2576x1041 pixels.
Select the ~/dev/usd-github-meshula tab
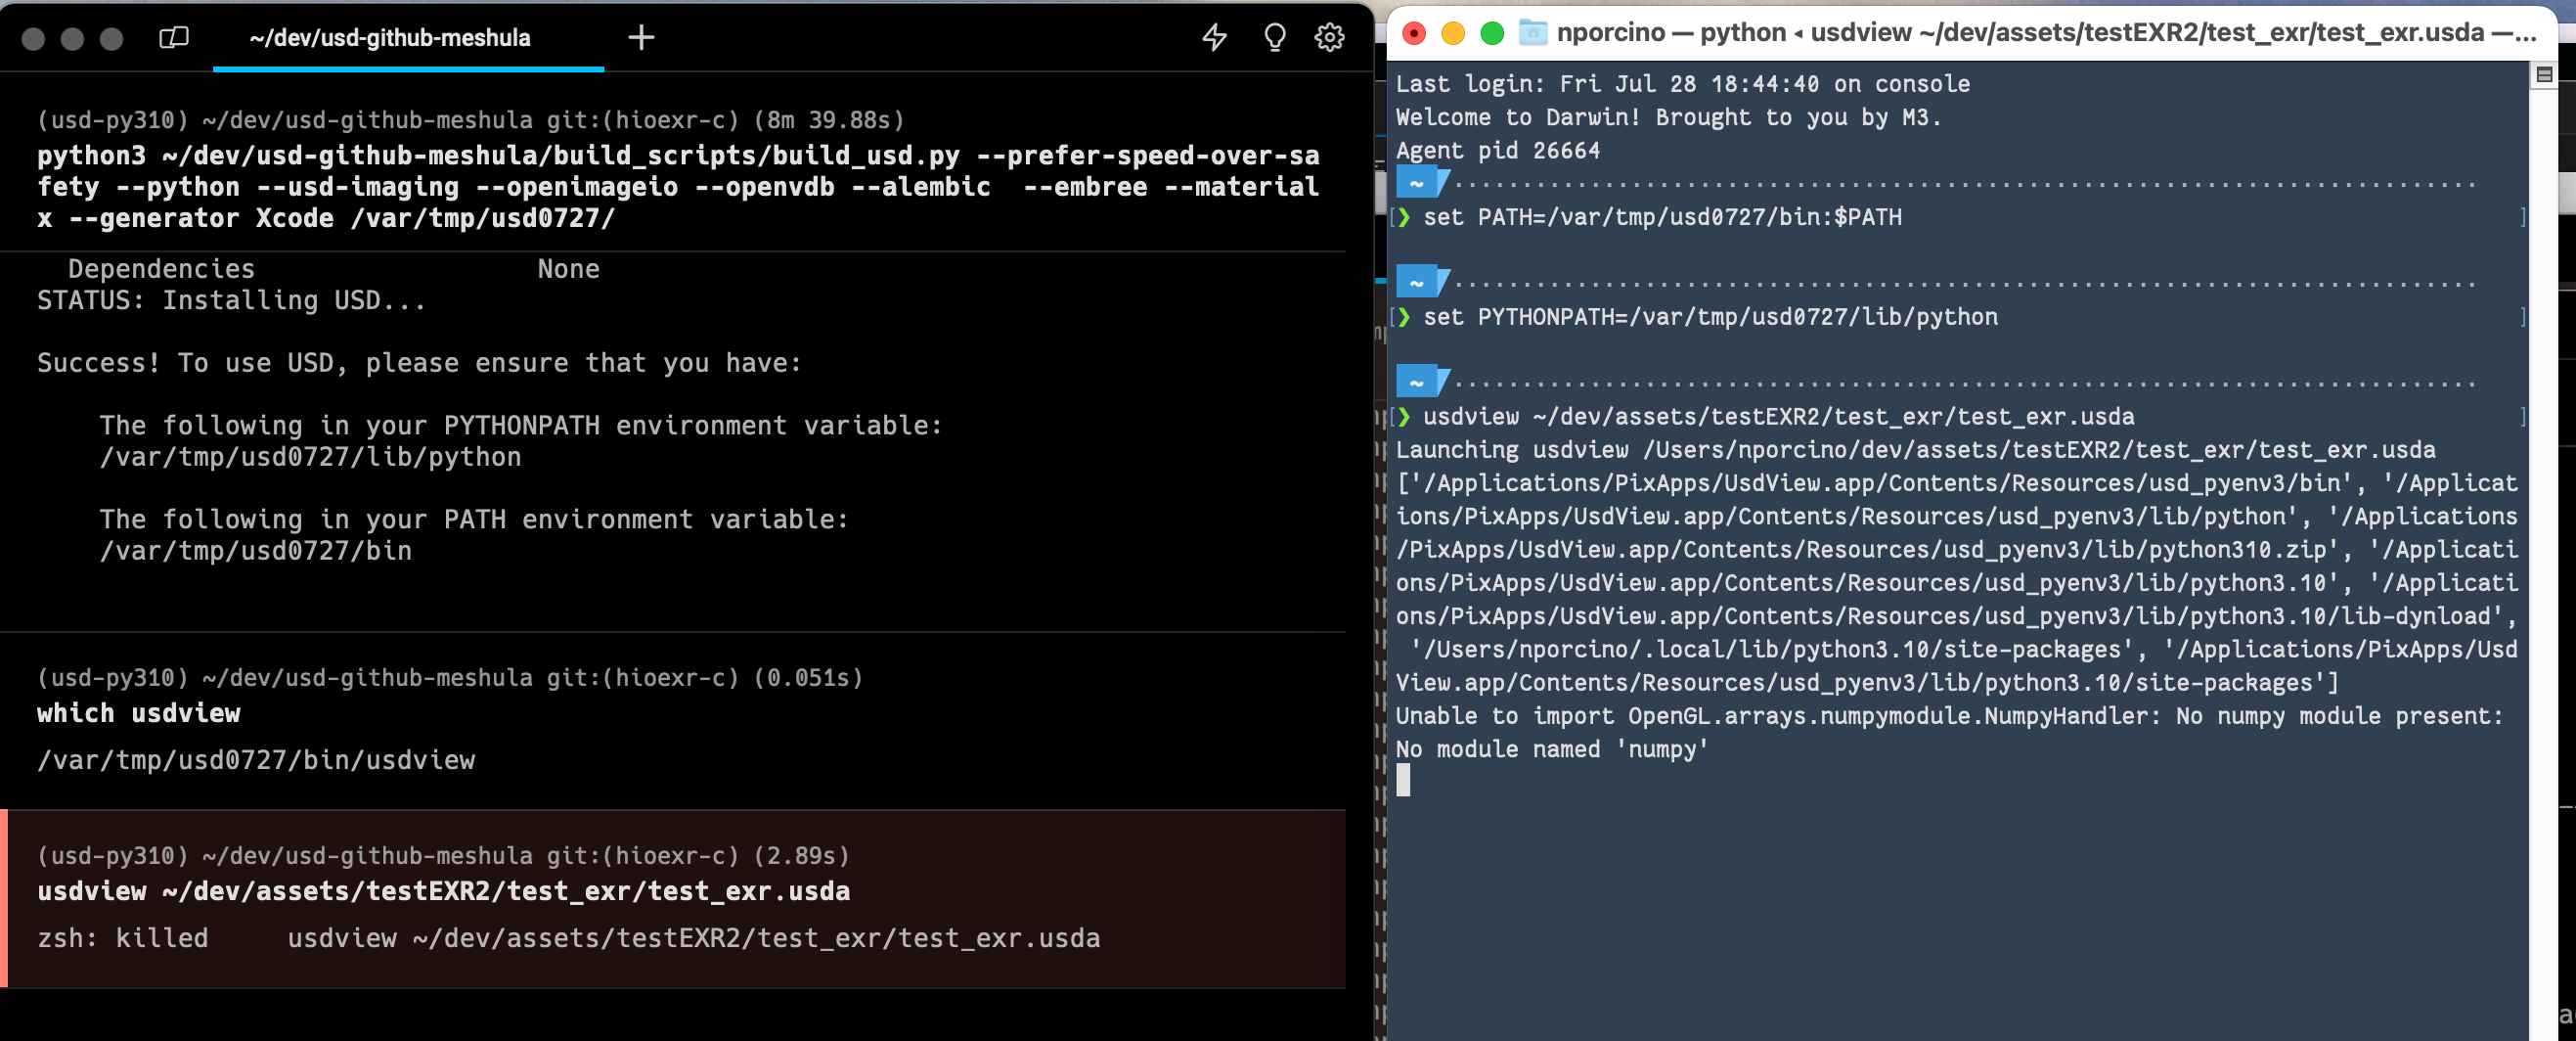click(390, 38)
